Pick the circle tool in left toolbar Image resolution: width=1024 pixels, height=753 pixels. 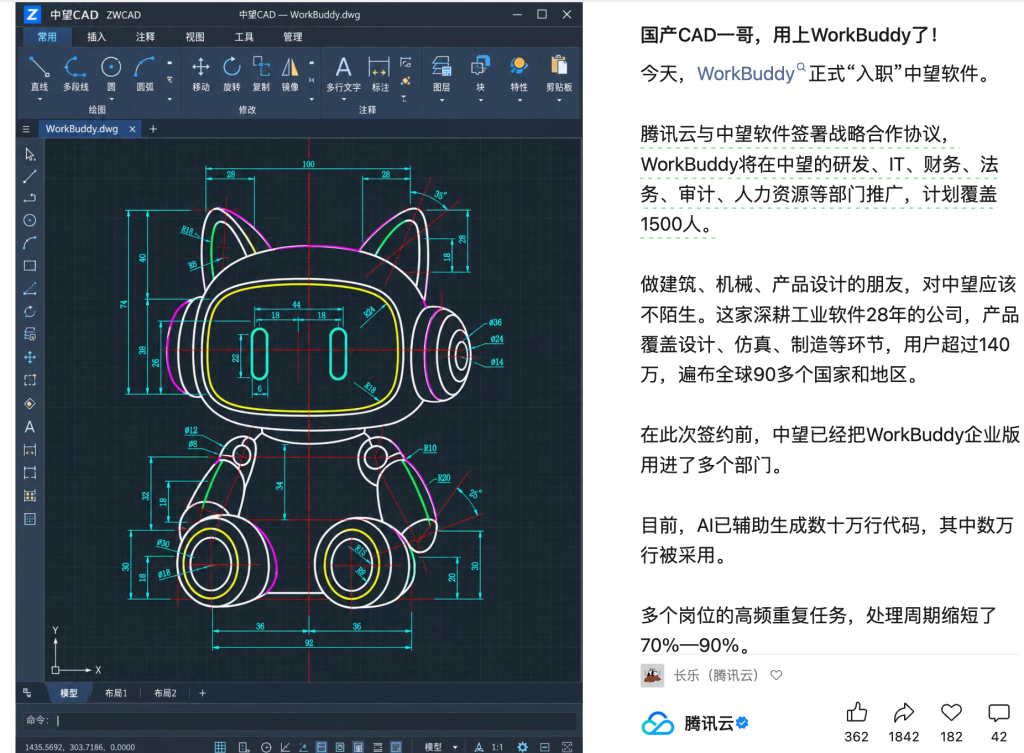(29, 220)
